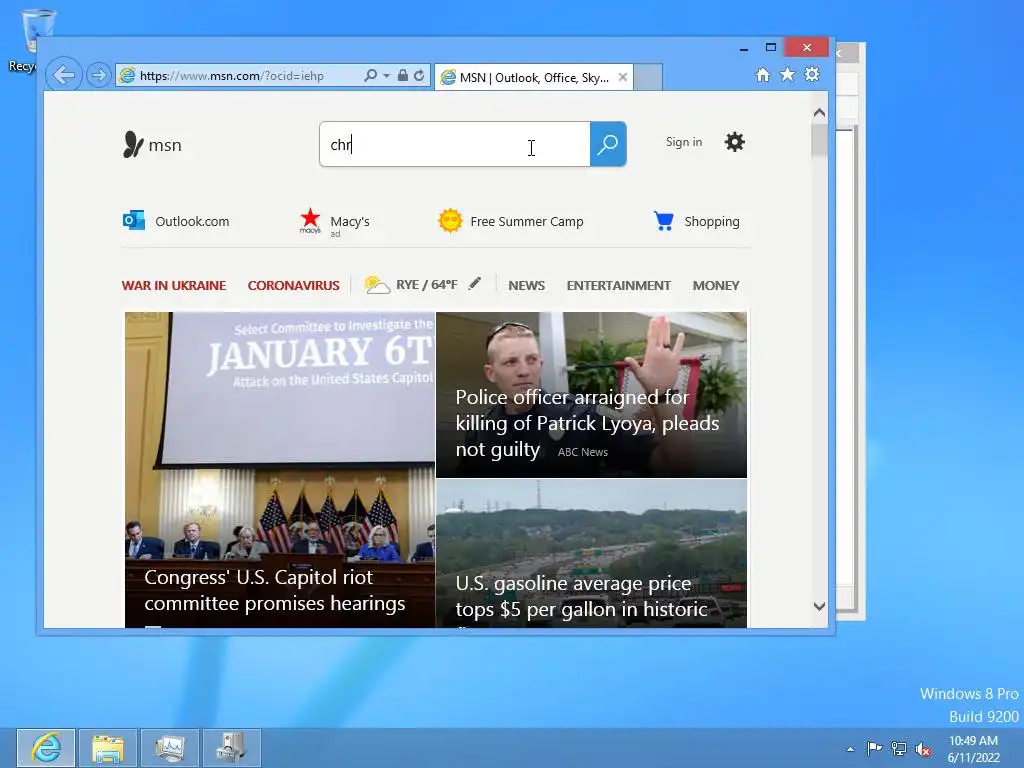Open RYE / 64°F weather forecast
Image resolution: width=1024 pixels, height=768 pixels.
(x=426, y=285)
